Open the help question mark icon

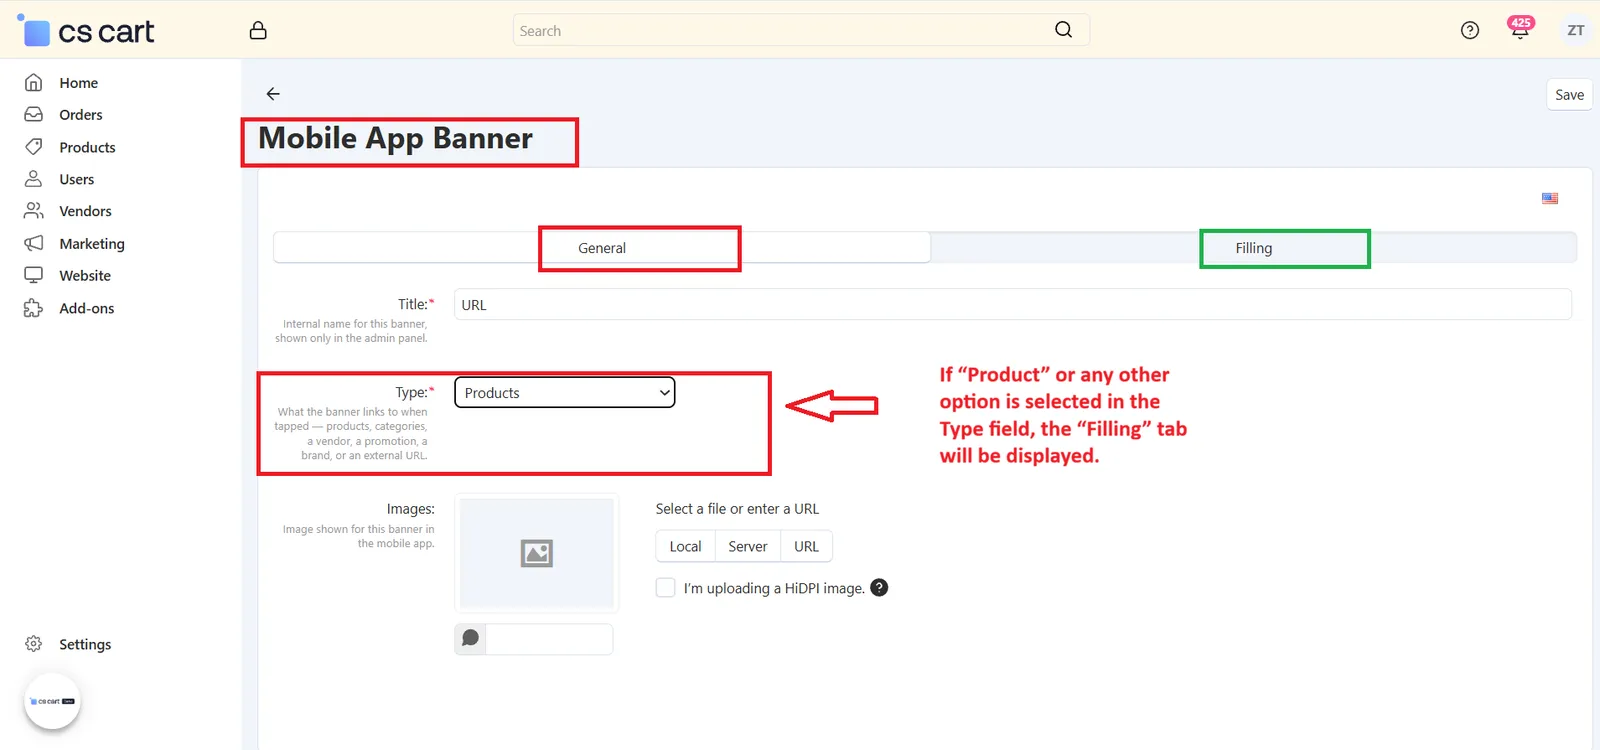point(1470,30)
